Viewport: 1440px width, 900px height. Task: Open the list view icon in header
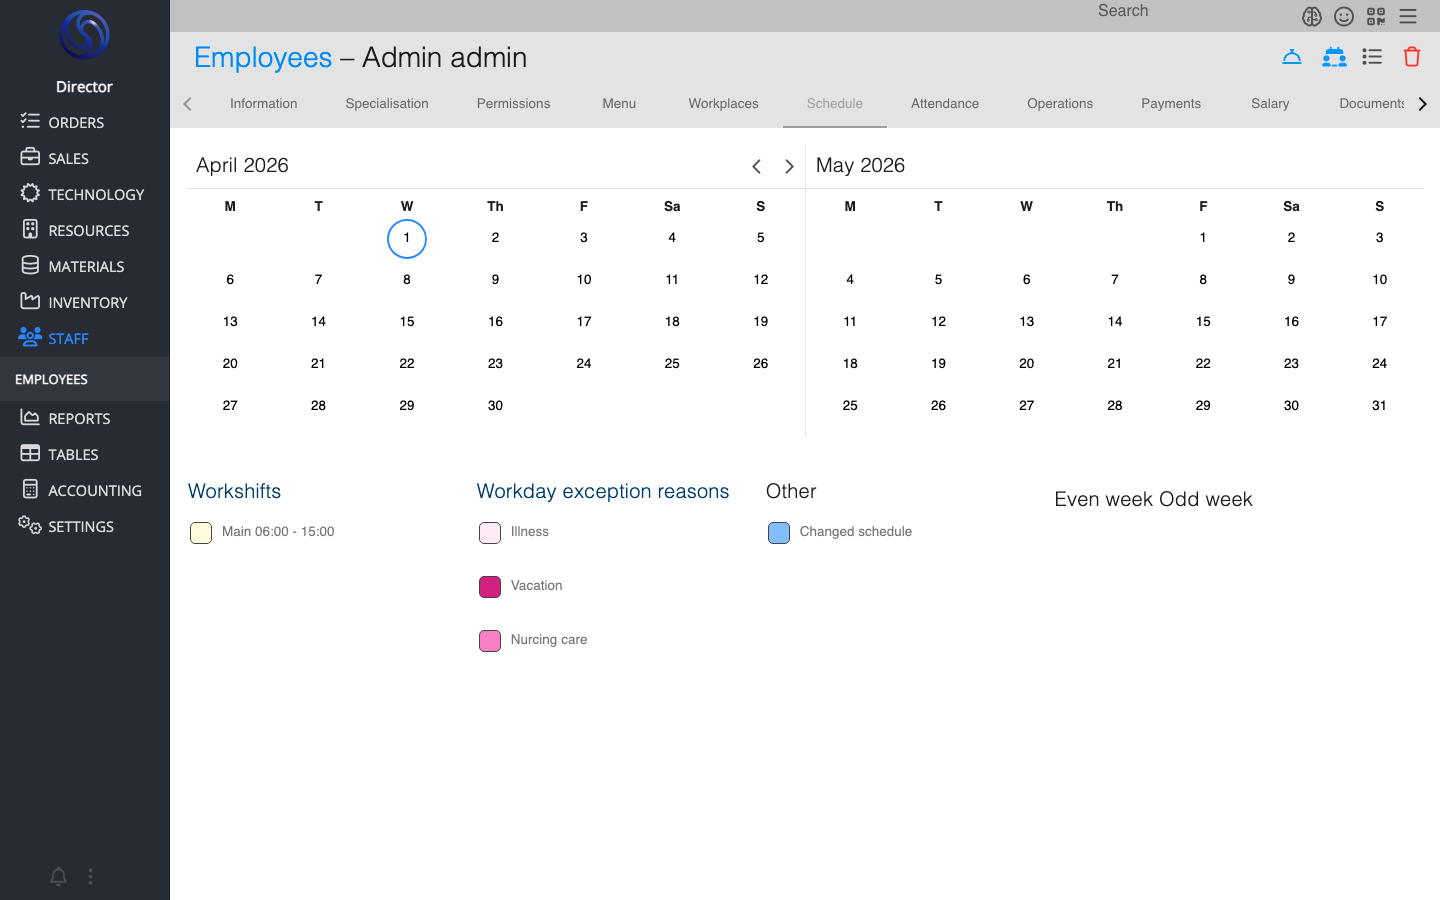point(1372,57)
